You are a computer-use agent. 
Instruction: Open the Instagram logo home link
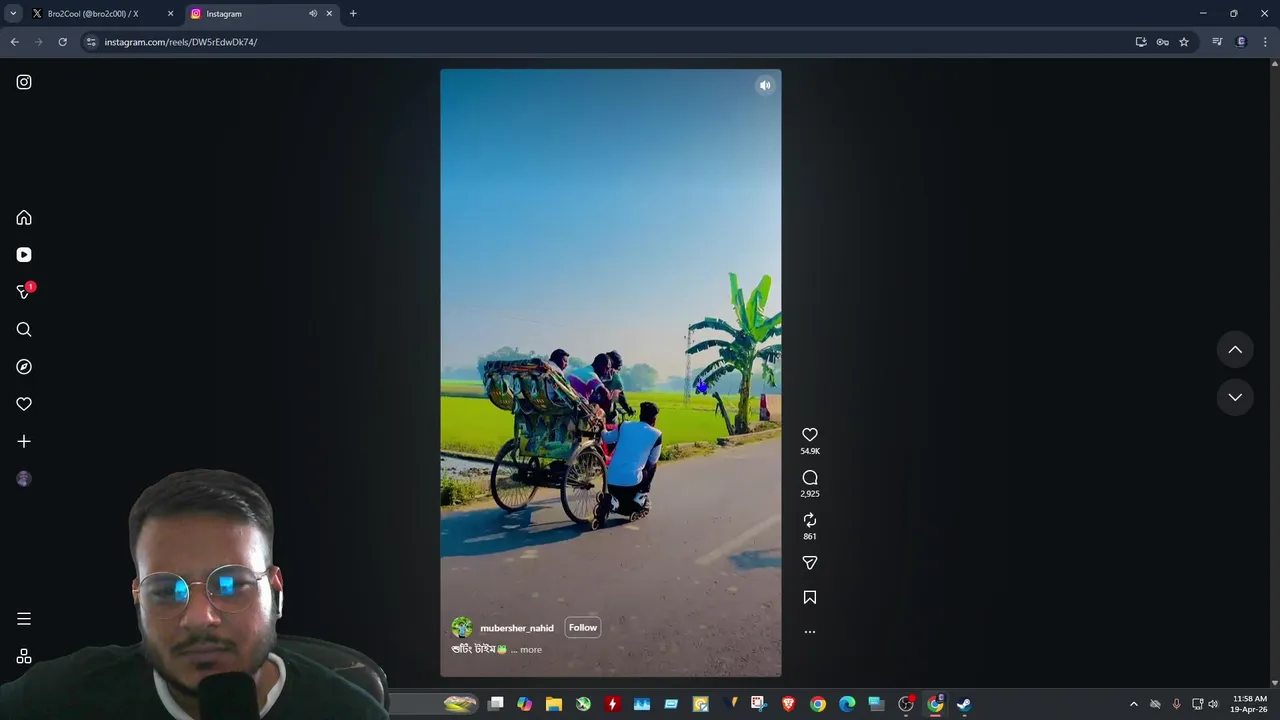coord(24,82)
